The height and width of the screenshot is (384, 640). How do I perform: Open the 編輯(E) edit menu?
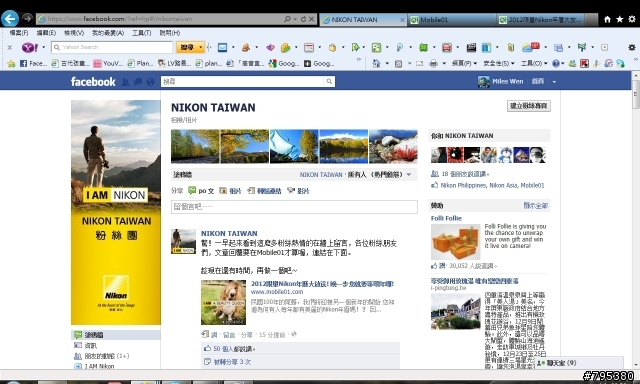click(46, 33)
